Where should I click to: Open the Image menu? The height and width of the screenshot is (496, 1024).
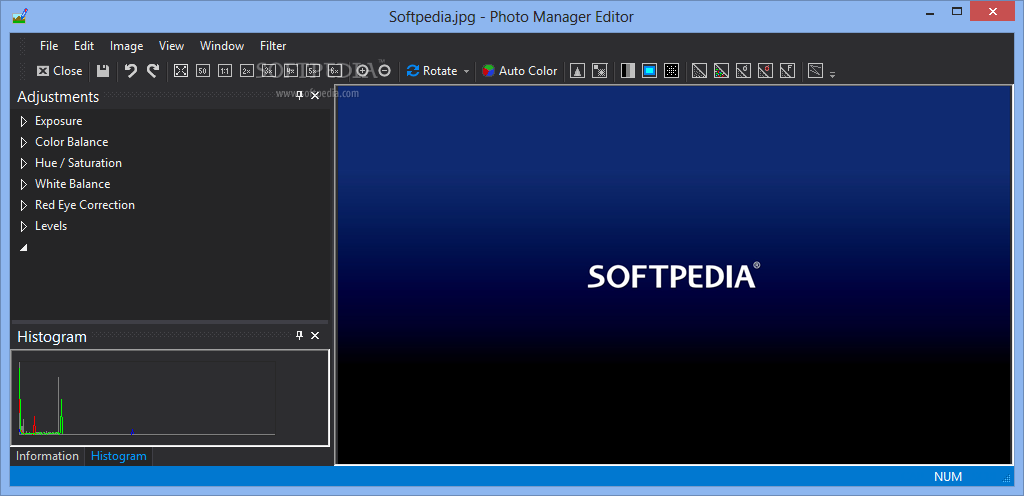tap(127, 46)
